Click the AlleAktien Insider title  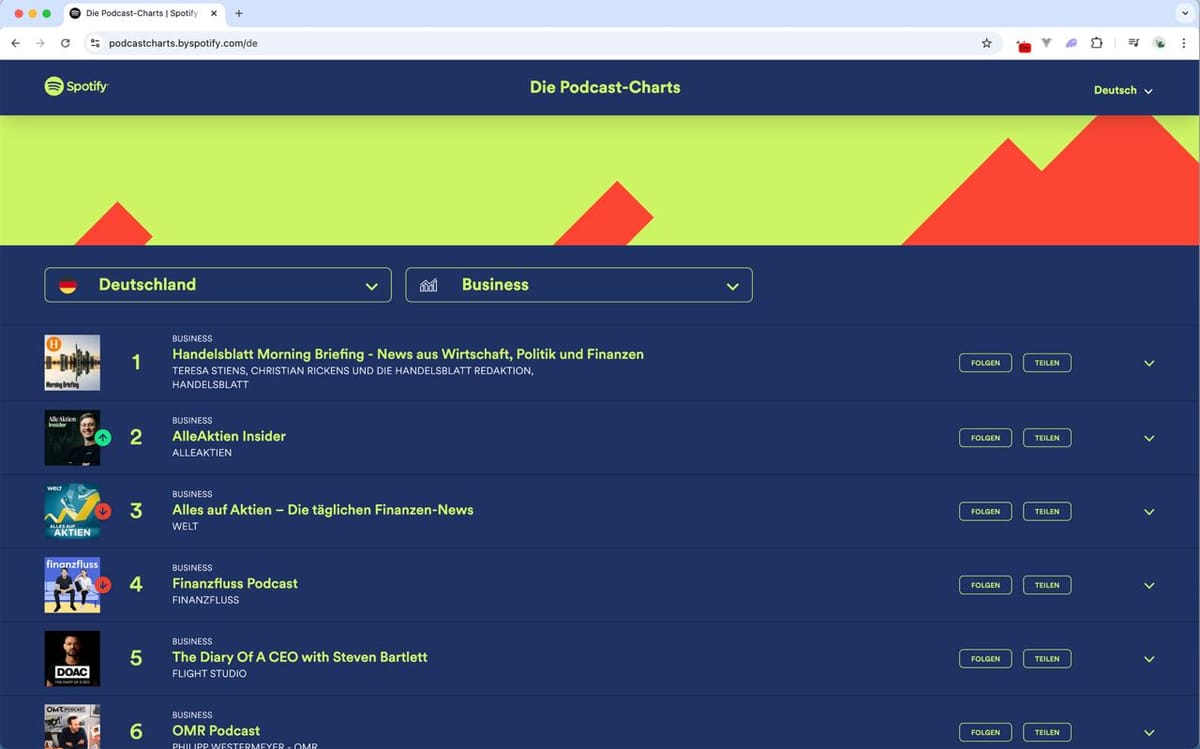[229, 436]
